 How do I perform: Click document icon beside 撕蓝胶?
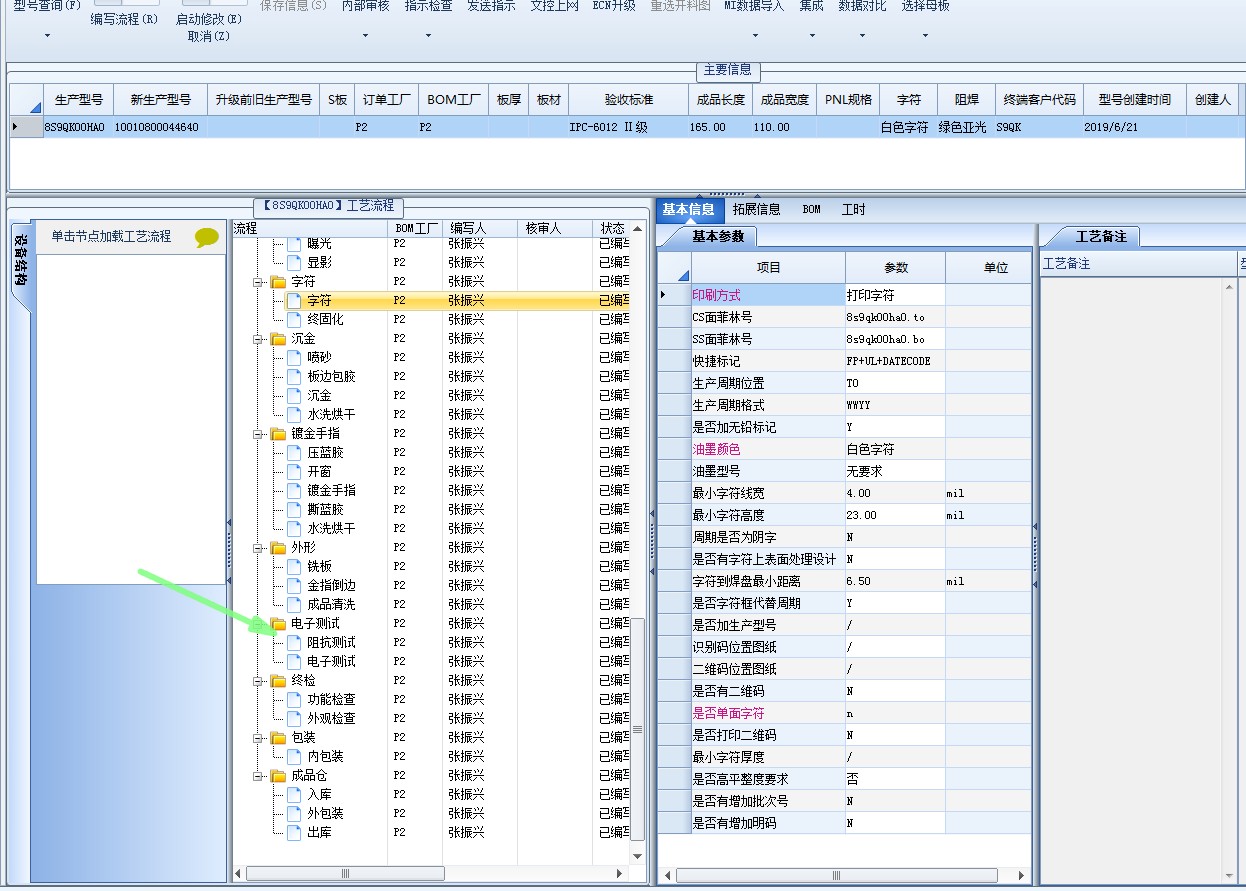pyautogui.click(x=294, y=509)
